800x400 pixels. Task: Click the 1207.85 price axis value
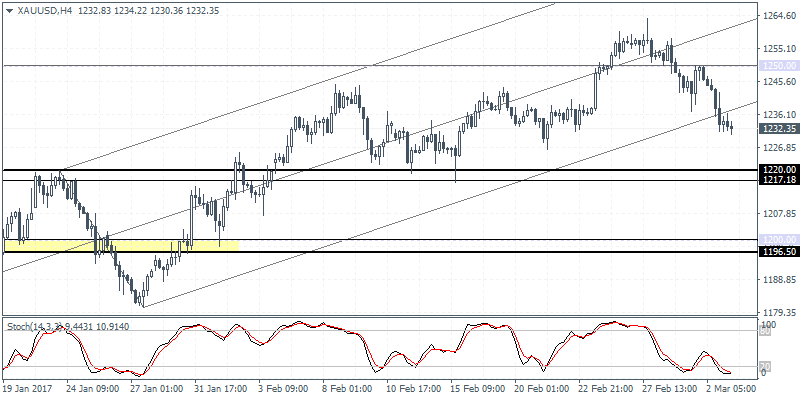point(777,214)
